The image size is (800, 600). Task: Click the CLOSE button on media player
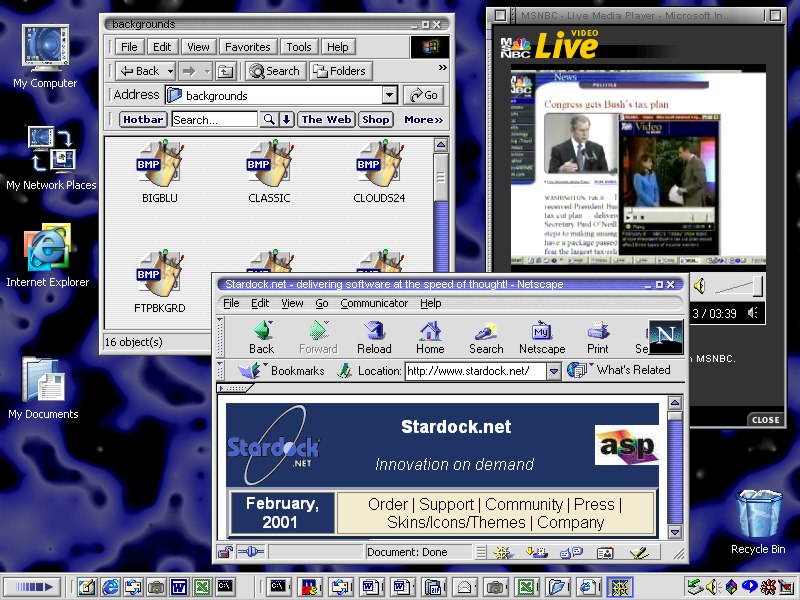[764, 420]
